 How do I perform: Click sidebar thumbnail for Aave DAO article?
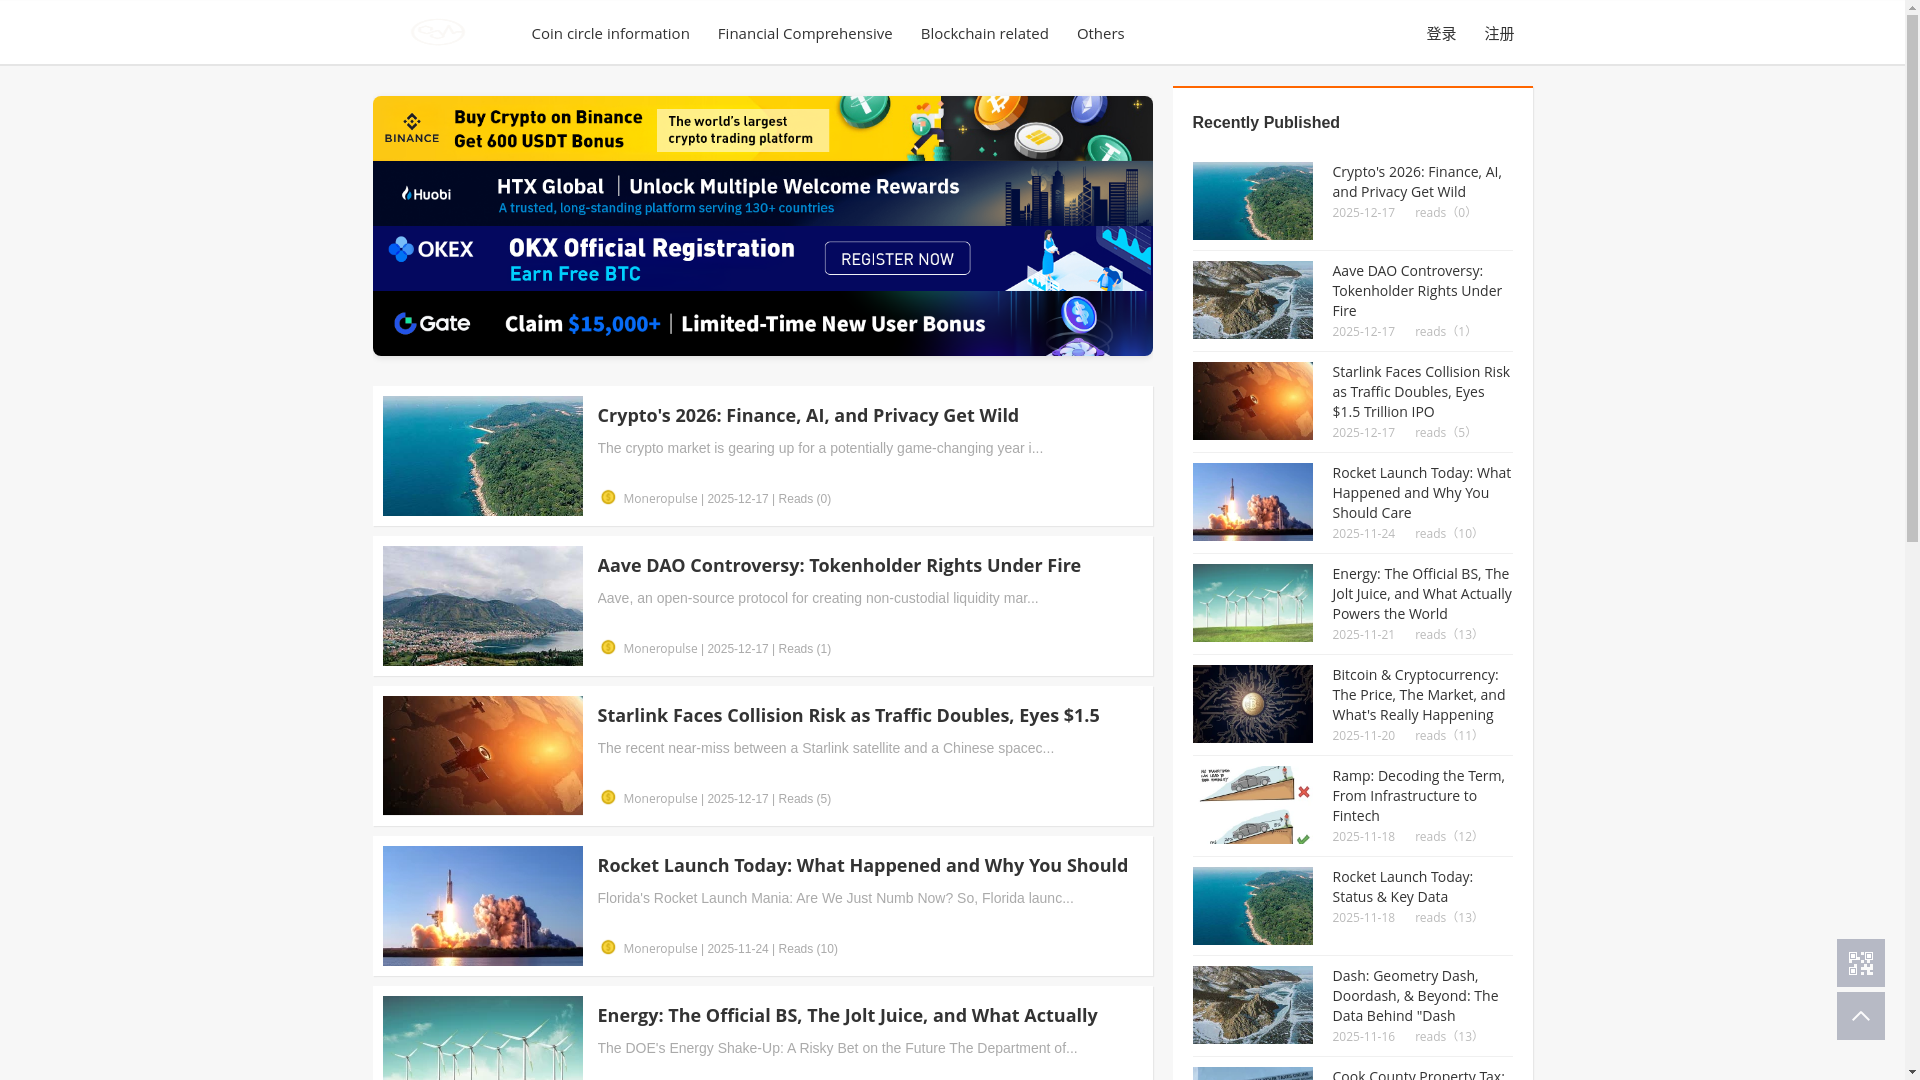click(x=1252, y=300)
